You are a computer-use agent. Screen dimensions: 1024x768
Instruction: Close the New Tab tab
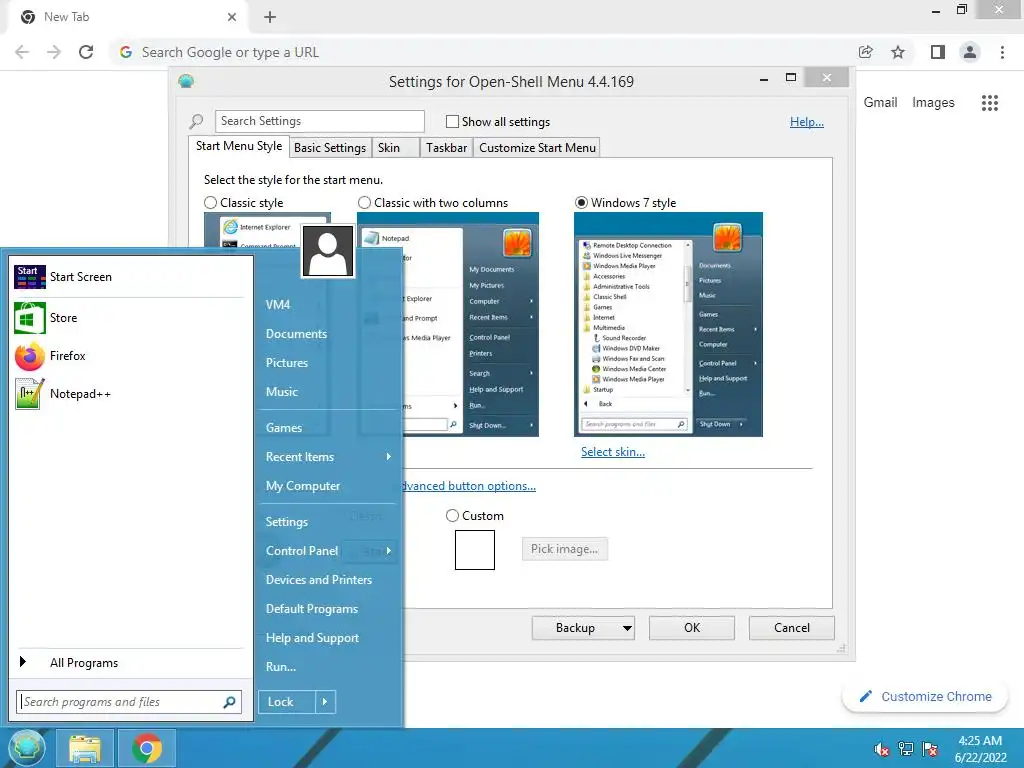tap(232, 17)
